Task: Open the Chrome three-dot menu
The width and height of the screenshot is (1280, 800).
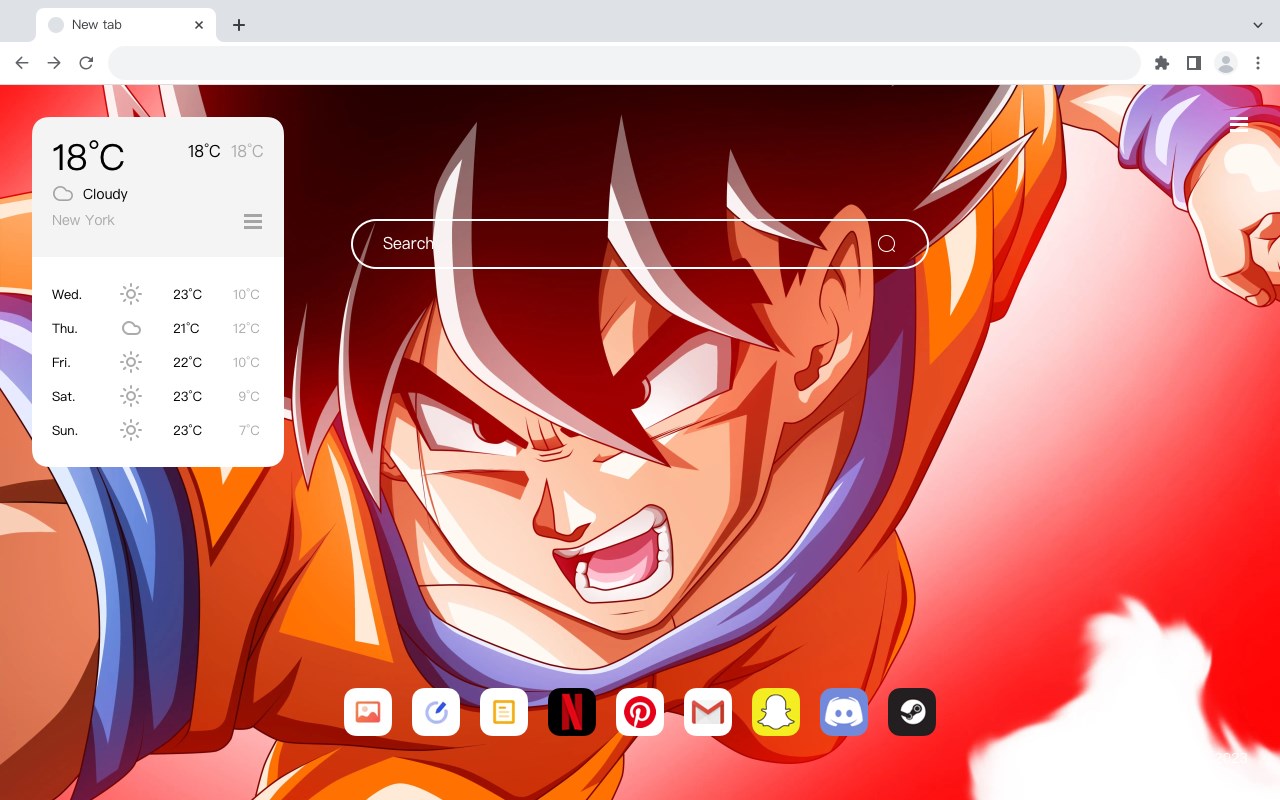Action: [1258, 63]
